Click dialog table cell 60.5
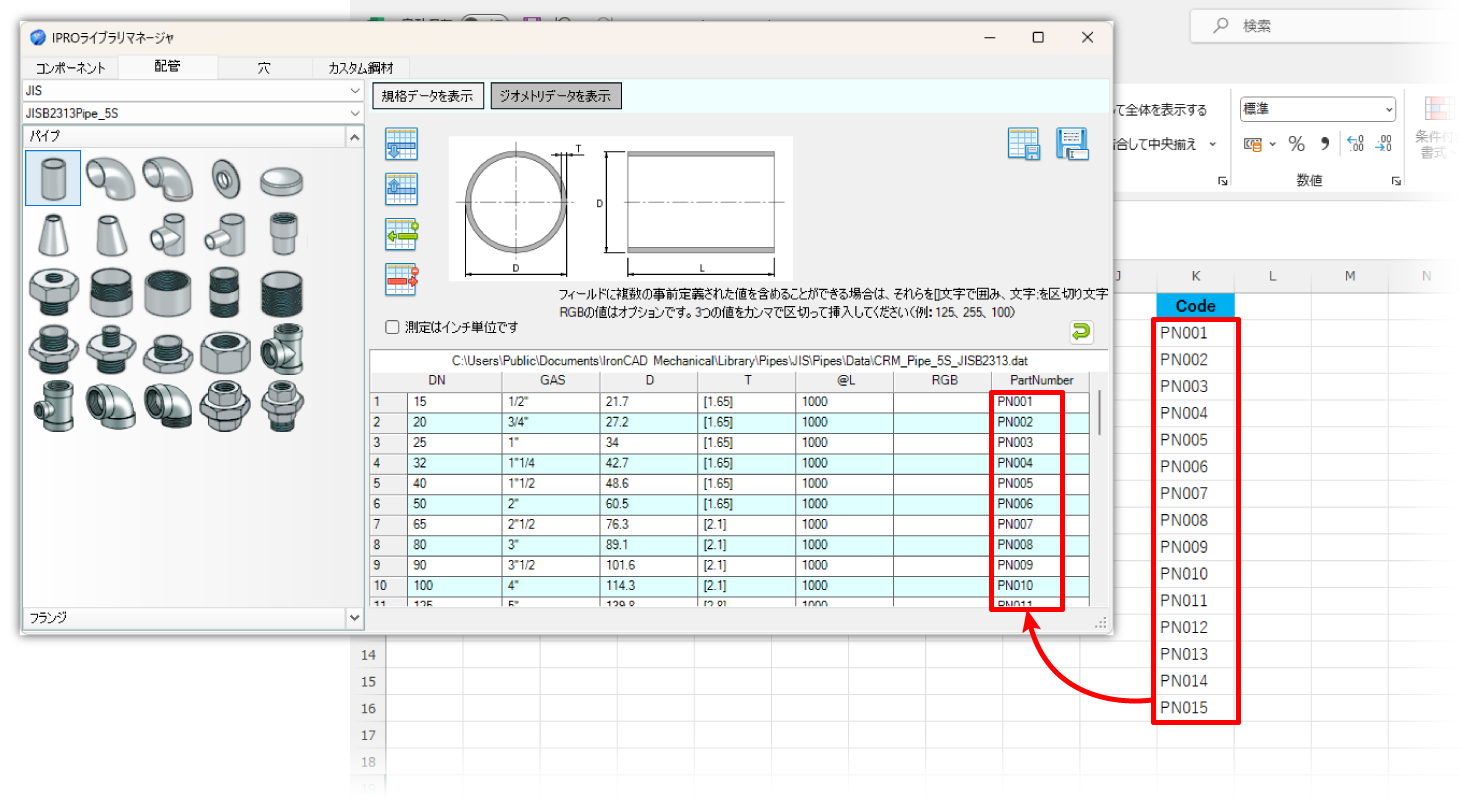 tap(649, 503)
